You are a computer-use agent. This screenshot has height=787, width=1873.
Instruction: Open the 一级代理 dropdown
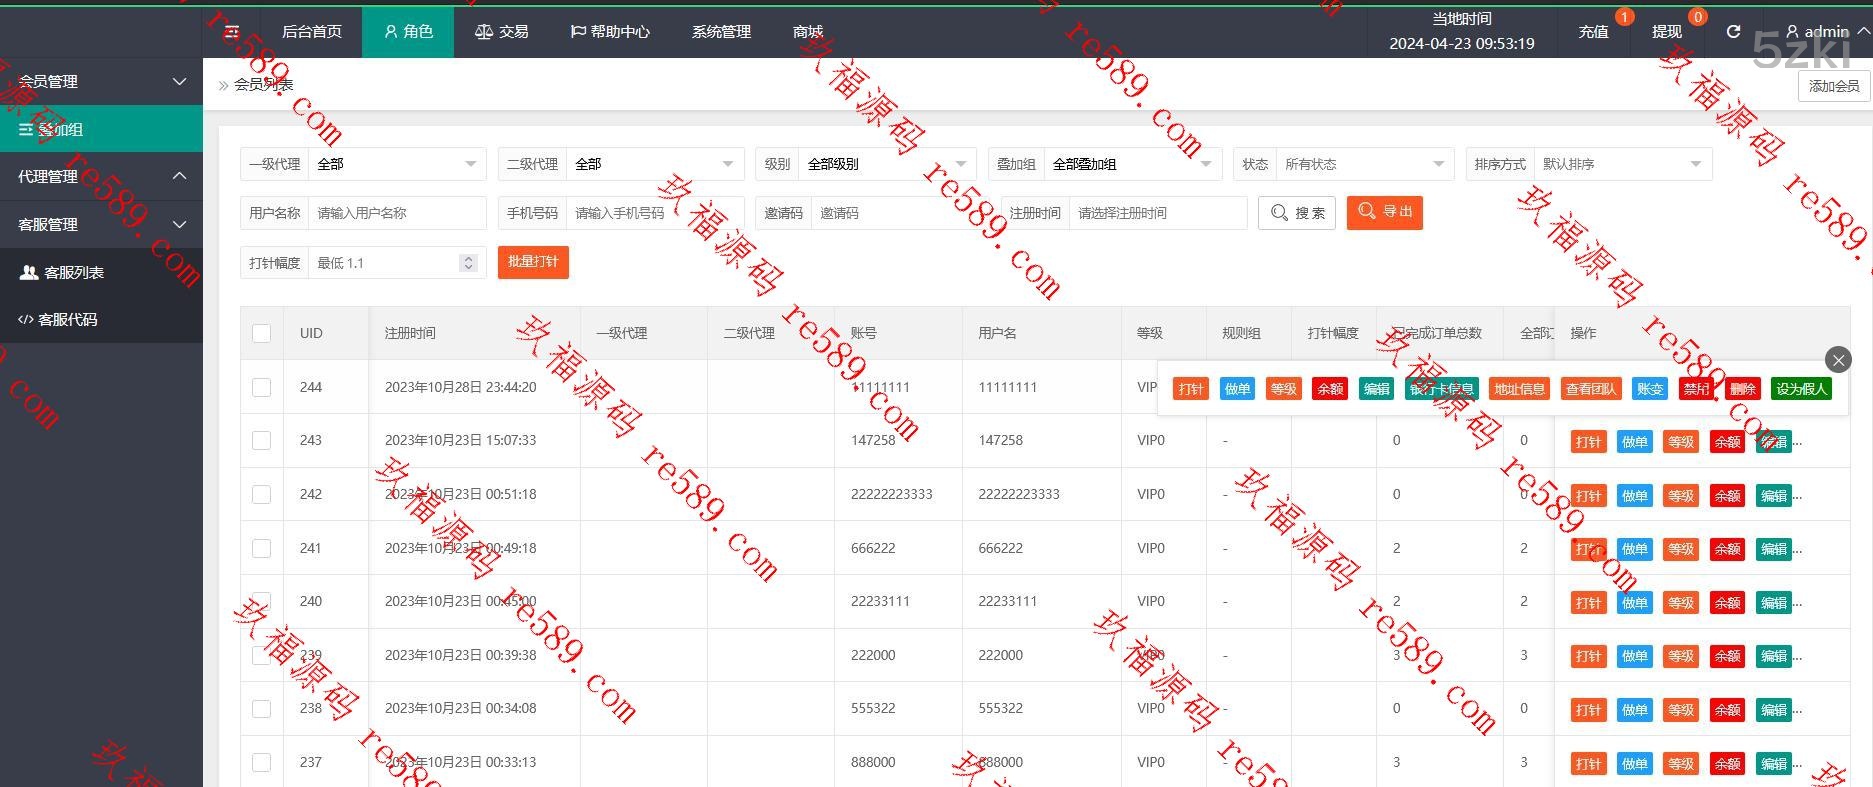(x=396, y=164)
